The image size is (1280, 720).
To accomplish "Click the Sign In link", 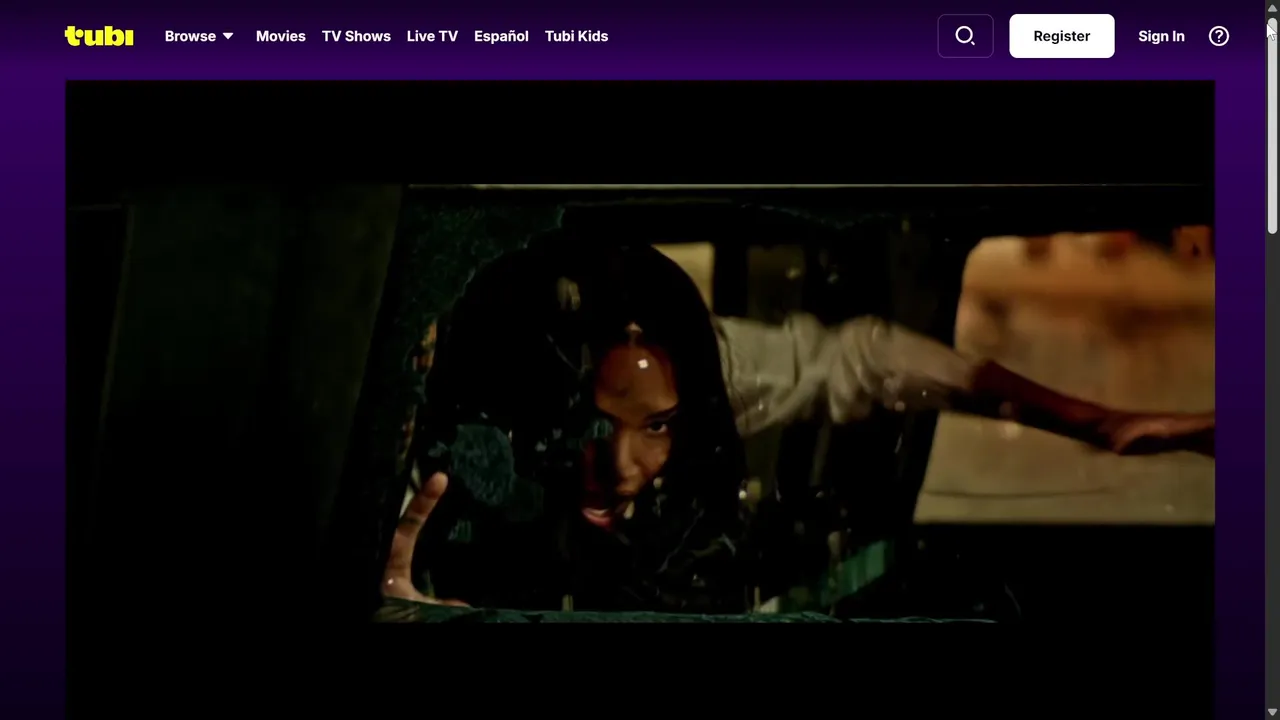I will coord(1161,36).
